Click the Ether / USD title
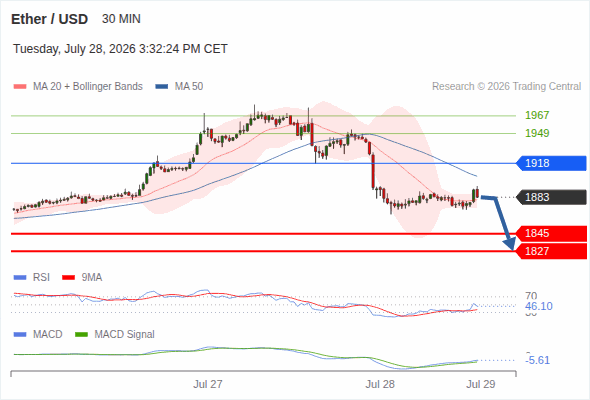Viewport: 590px width, 400px height. coord(49,19)
